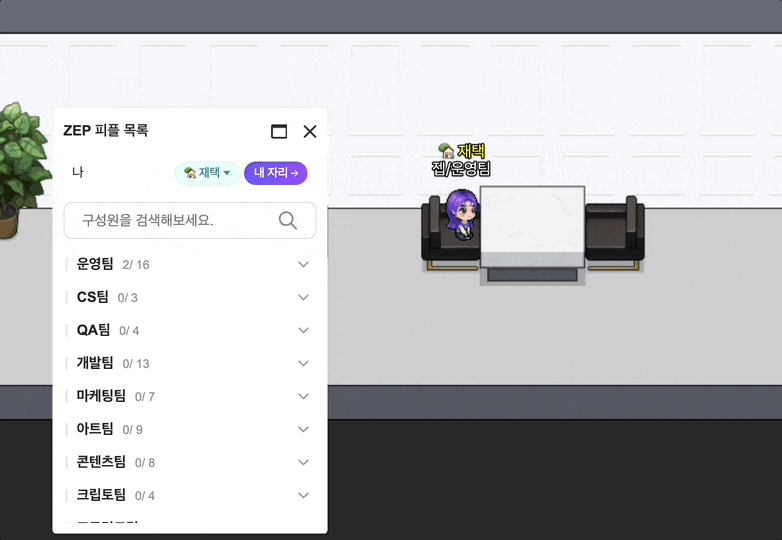Go to my seat with 내 자리 button

coord(276,173)
